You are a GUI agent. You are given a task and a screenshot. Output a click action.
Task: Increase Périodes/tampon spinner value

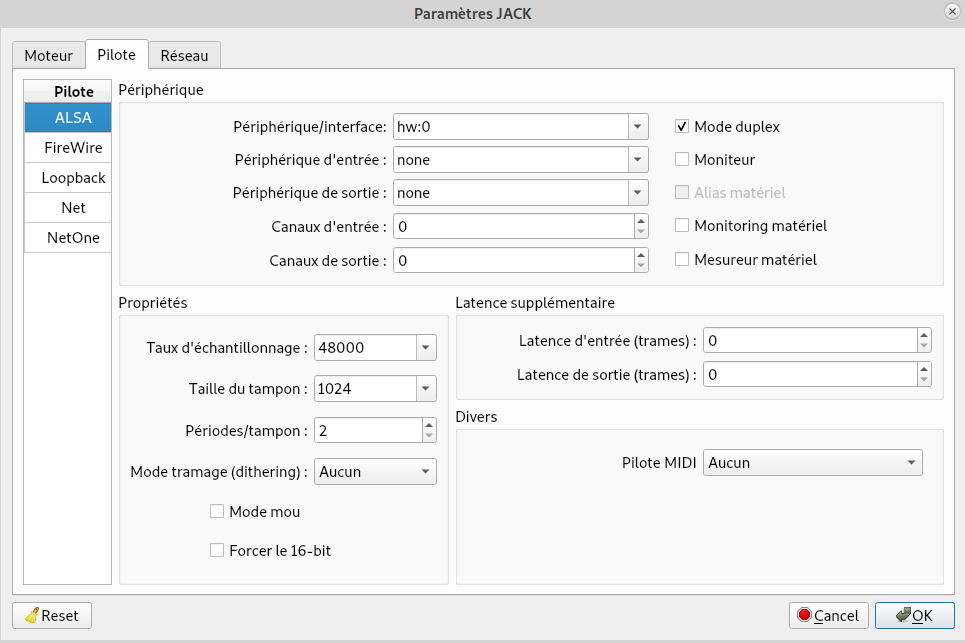[x=429, y=424]
